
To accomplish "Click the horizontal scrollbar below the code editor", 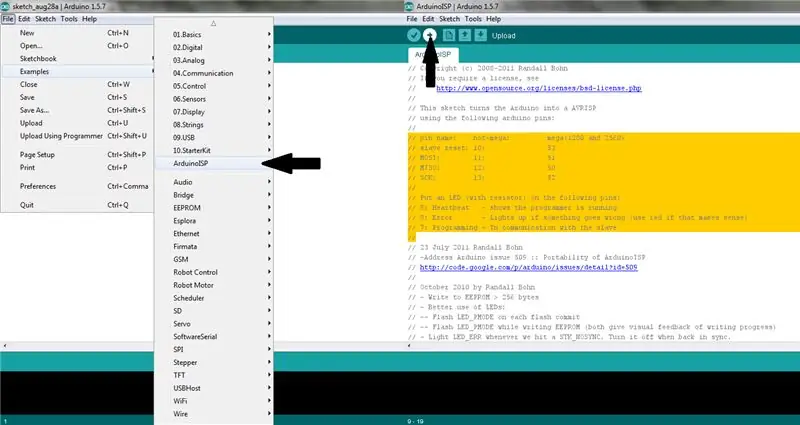I will click(x=602, y=346).
